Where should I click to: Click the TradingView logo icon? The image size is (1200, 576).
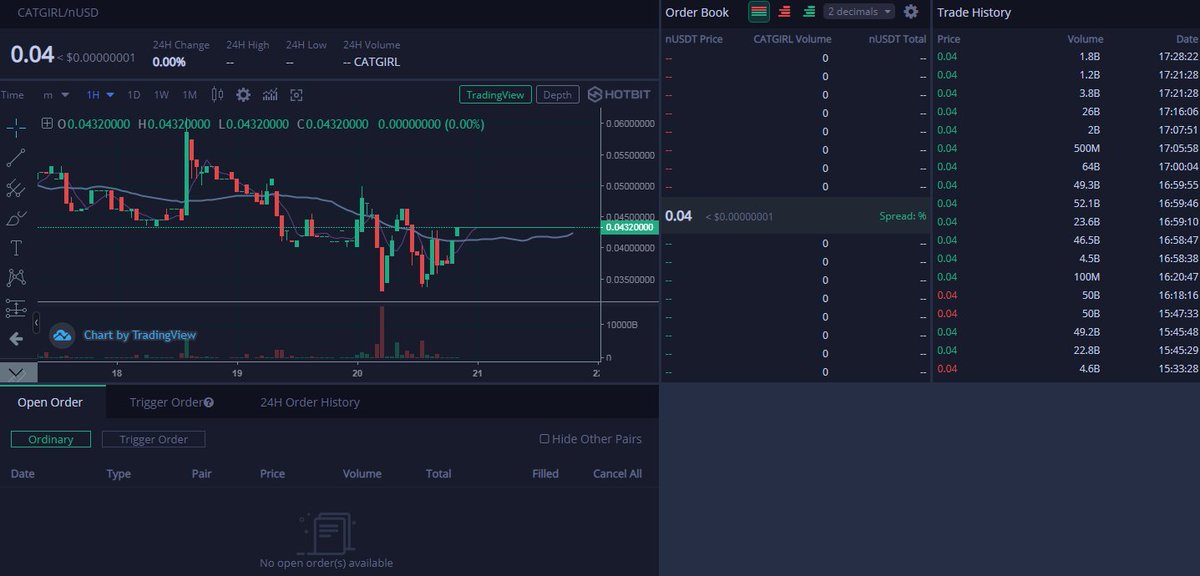[62, 335]
